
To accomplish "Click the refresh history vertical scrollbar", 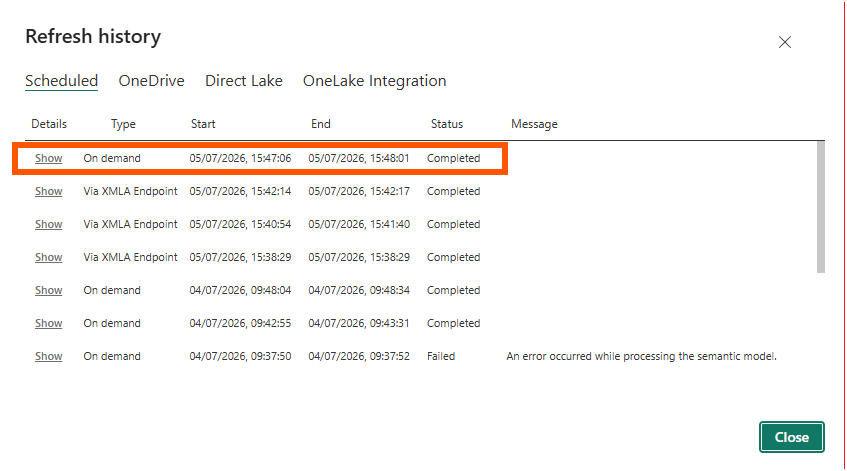I will pyautogui.click(x=821, y=207).
